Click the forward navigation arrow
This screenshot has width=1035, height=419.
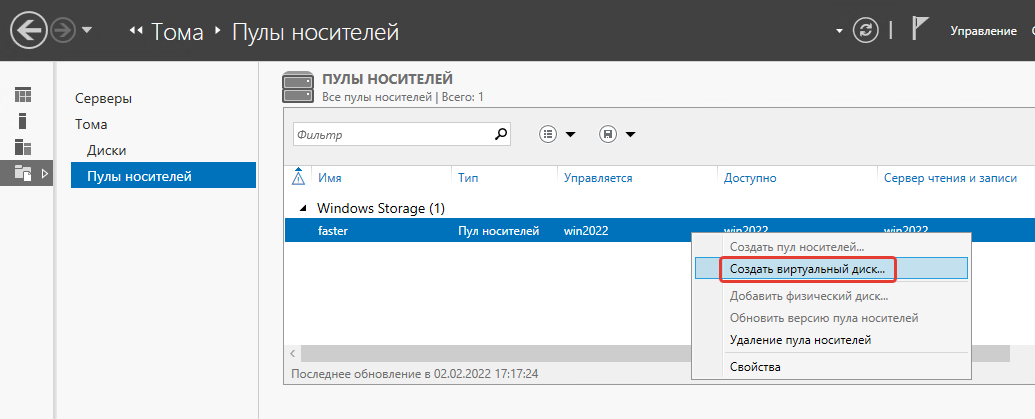[x=63, y=31]
